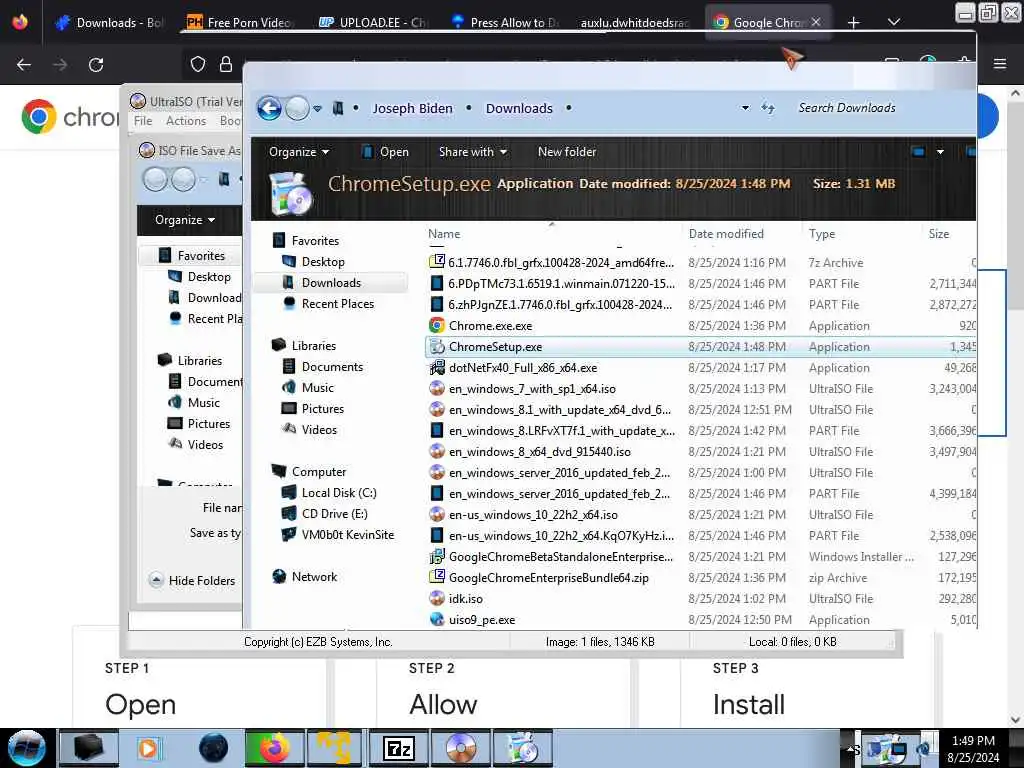The image size is (1024, 768).
Task: Open the Organize dropdown in Downloads window
Action: [299, 152]
